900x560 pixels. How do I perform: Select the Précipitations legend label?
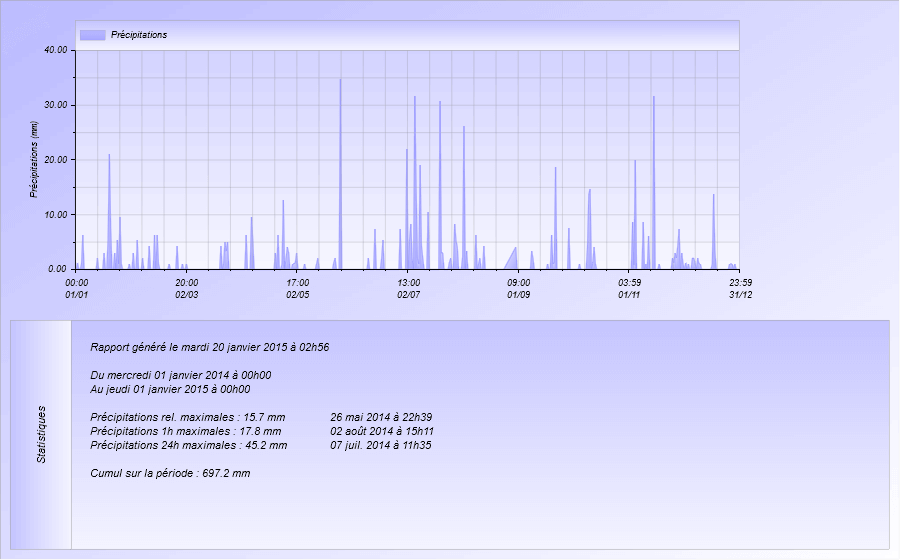138,35
